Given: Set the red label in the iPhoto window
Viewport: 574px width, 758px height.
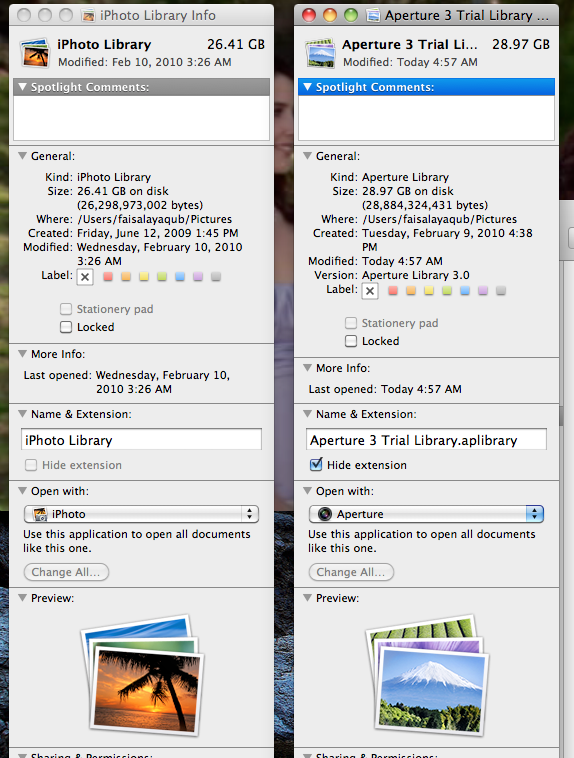Looking at the screenshot, I should tap(108, 277).
